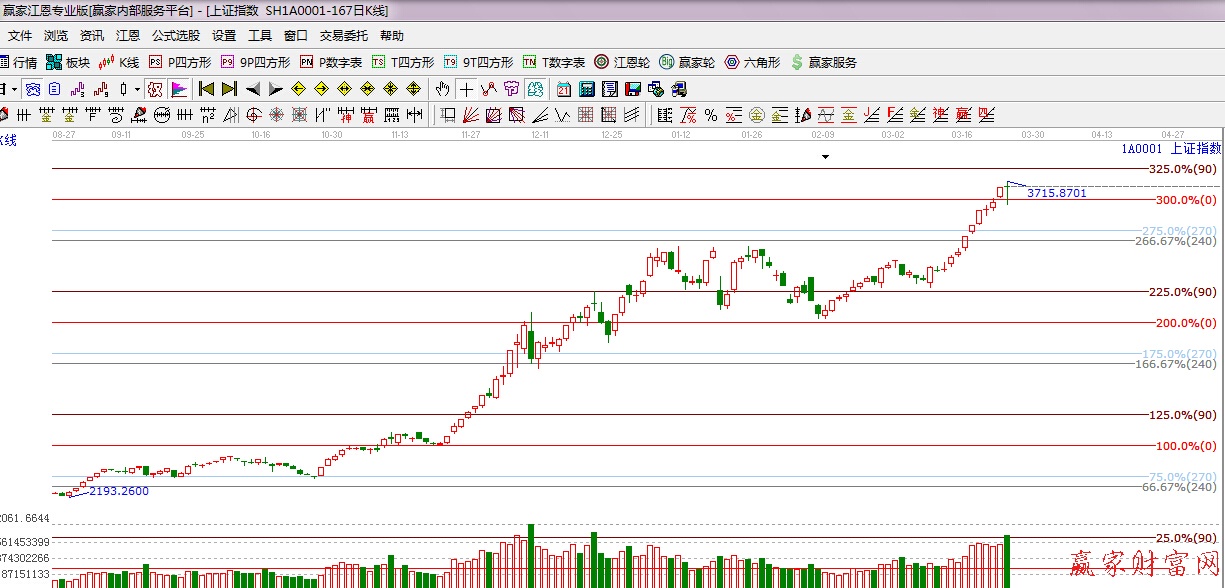Image resolution: width=1225 pixels, height=588 pixels.
Task: Jump to first bar with skip-to-start arrow
Action: (207, 88)
